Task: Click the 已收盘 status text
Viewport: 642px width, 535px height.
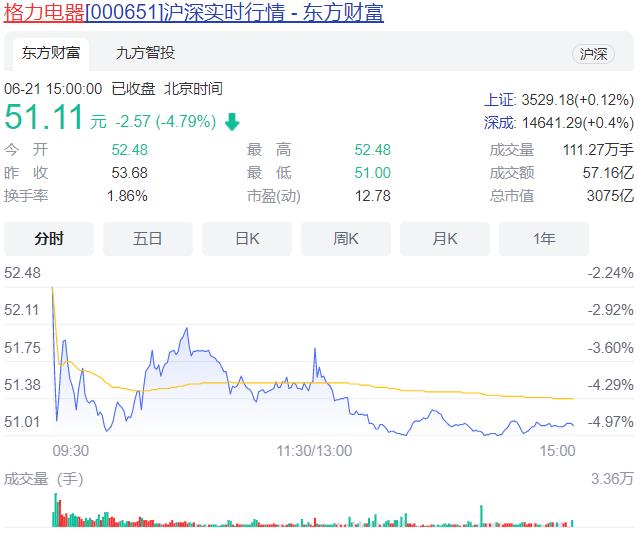Action: [x=133, y=89]
